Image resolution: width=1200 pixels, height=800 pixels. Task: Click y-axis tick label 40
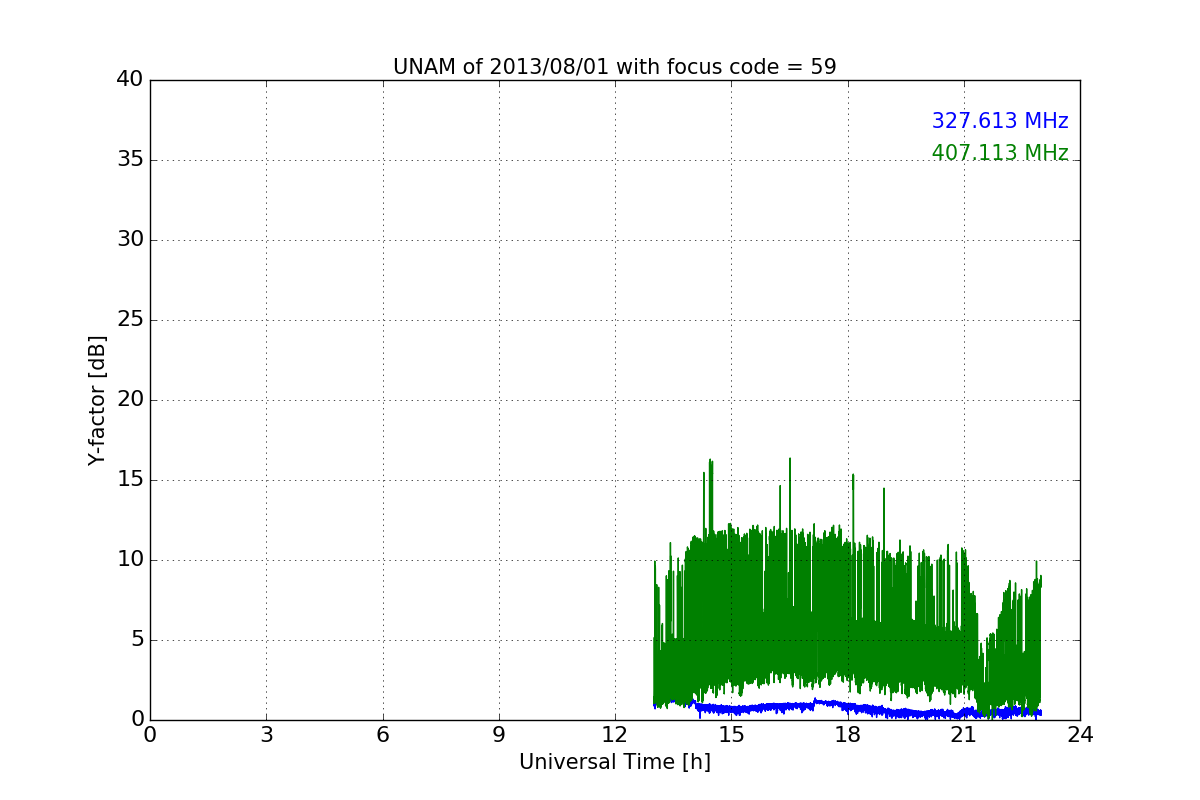coord(129,80)
